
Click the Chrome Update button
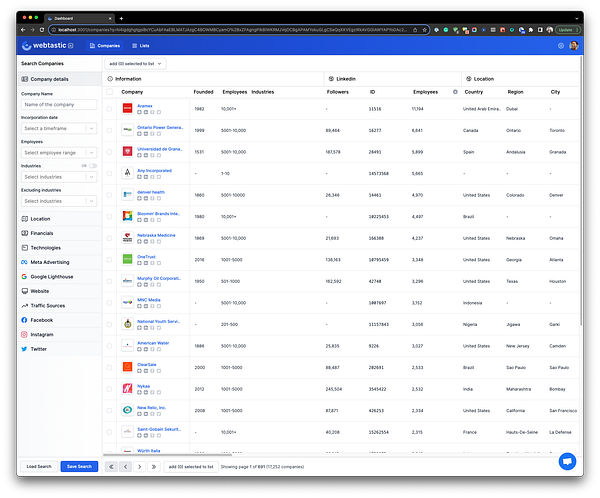[x=568, y=30]
